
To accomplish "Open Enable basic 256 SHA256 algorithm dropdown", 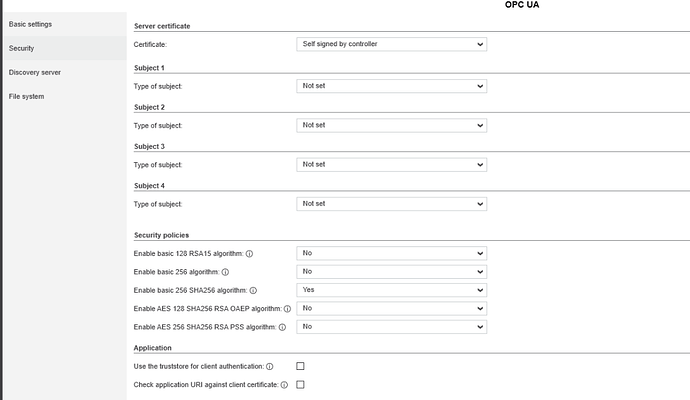I will click(x=391, y=290).
